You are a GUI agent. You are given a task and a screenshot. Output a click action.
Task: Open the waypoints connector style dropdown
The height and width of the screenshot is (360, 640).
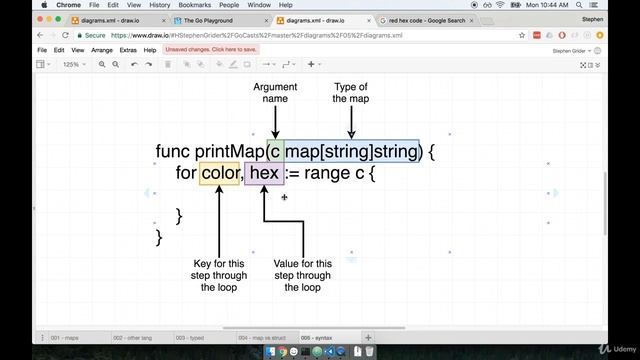tap(289, 64)
